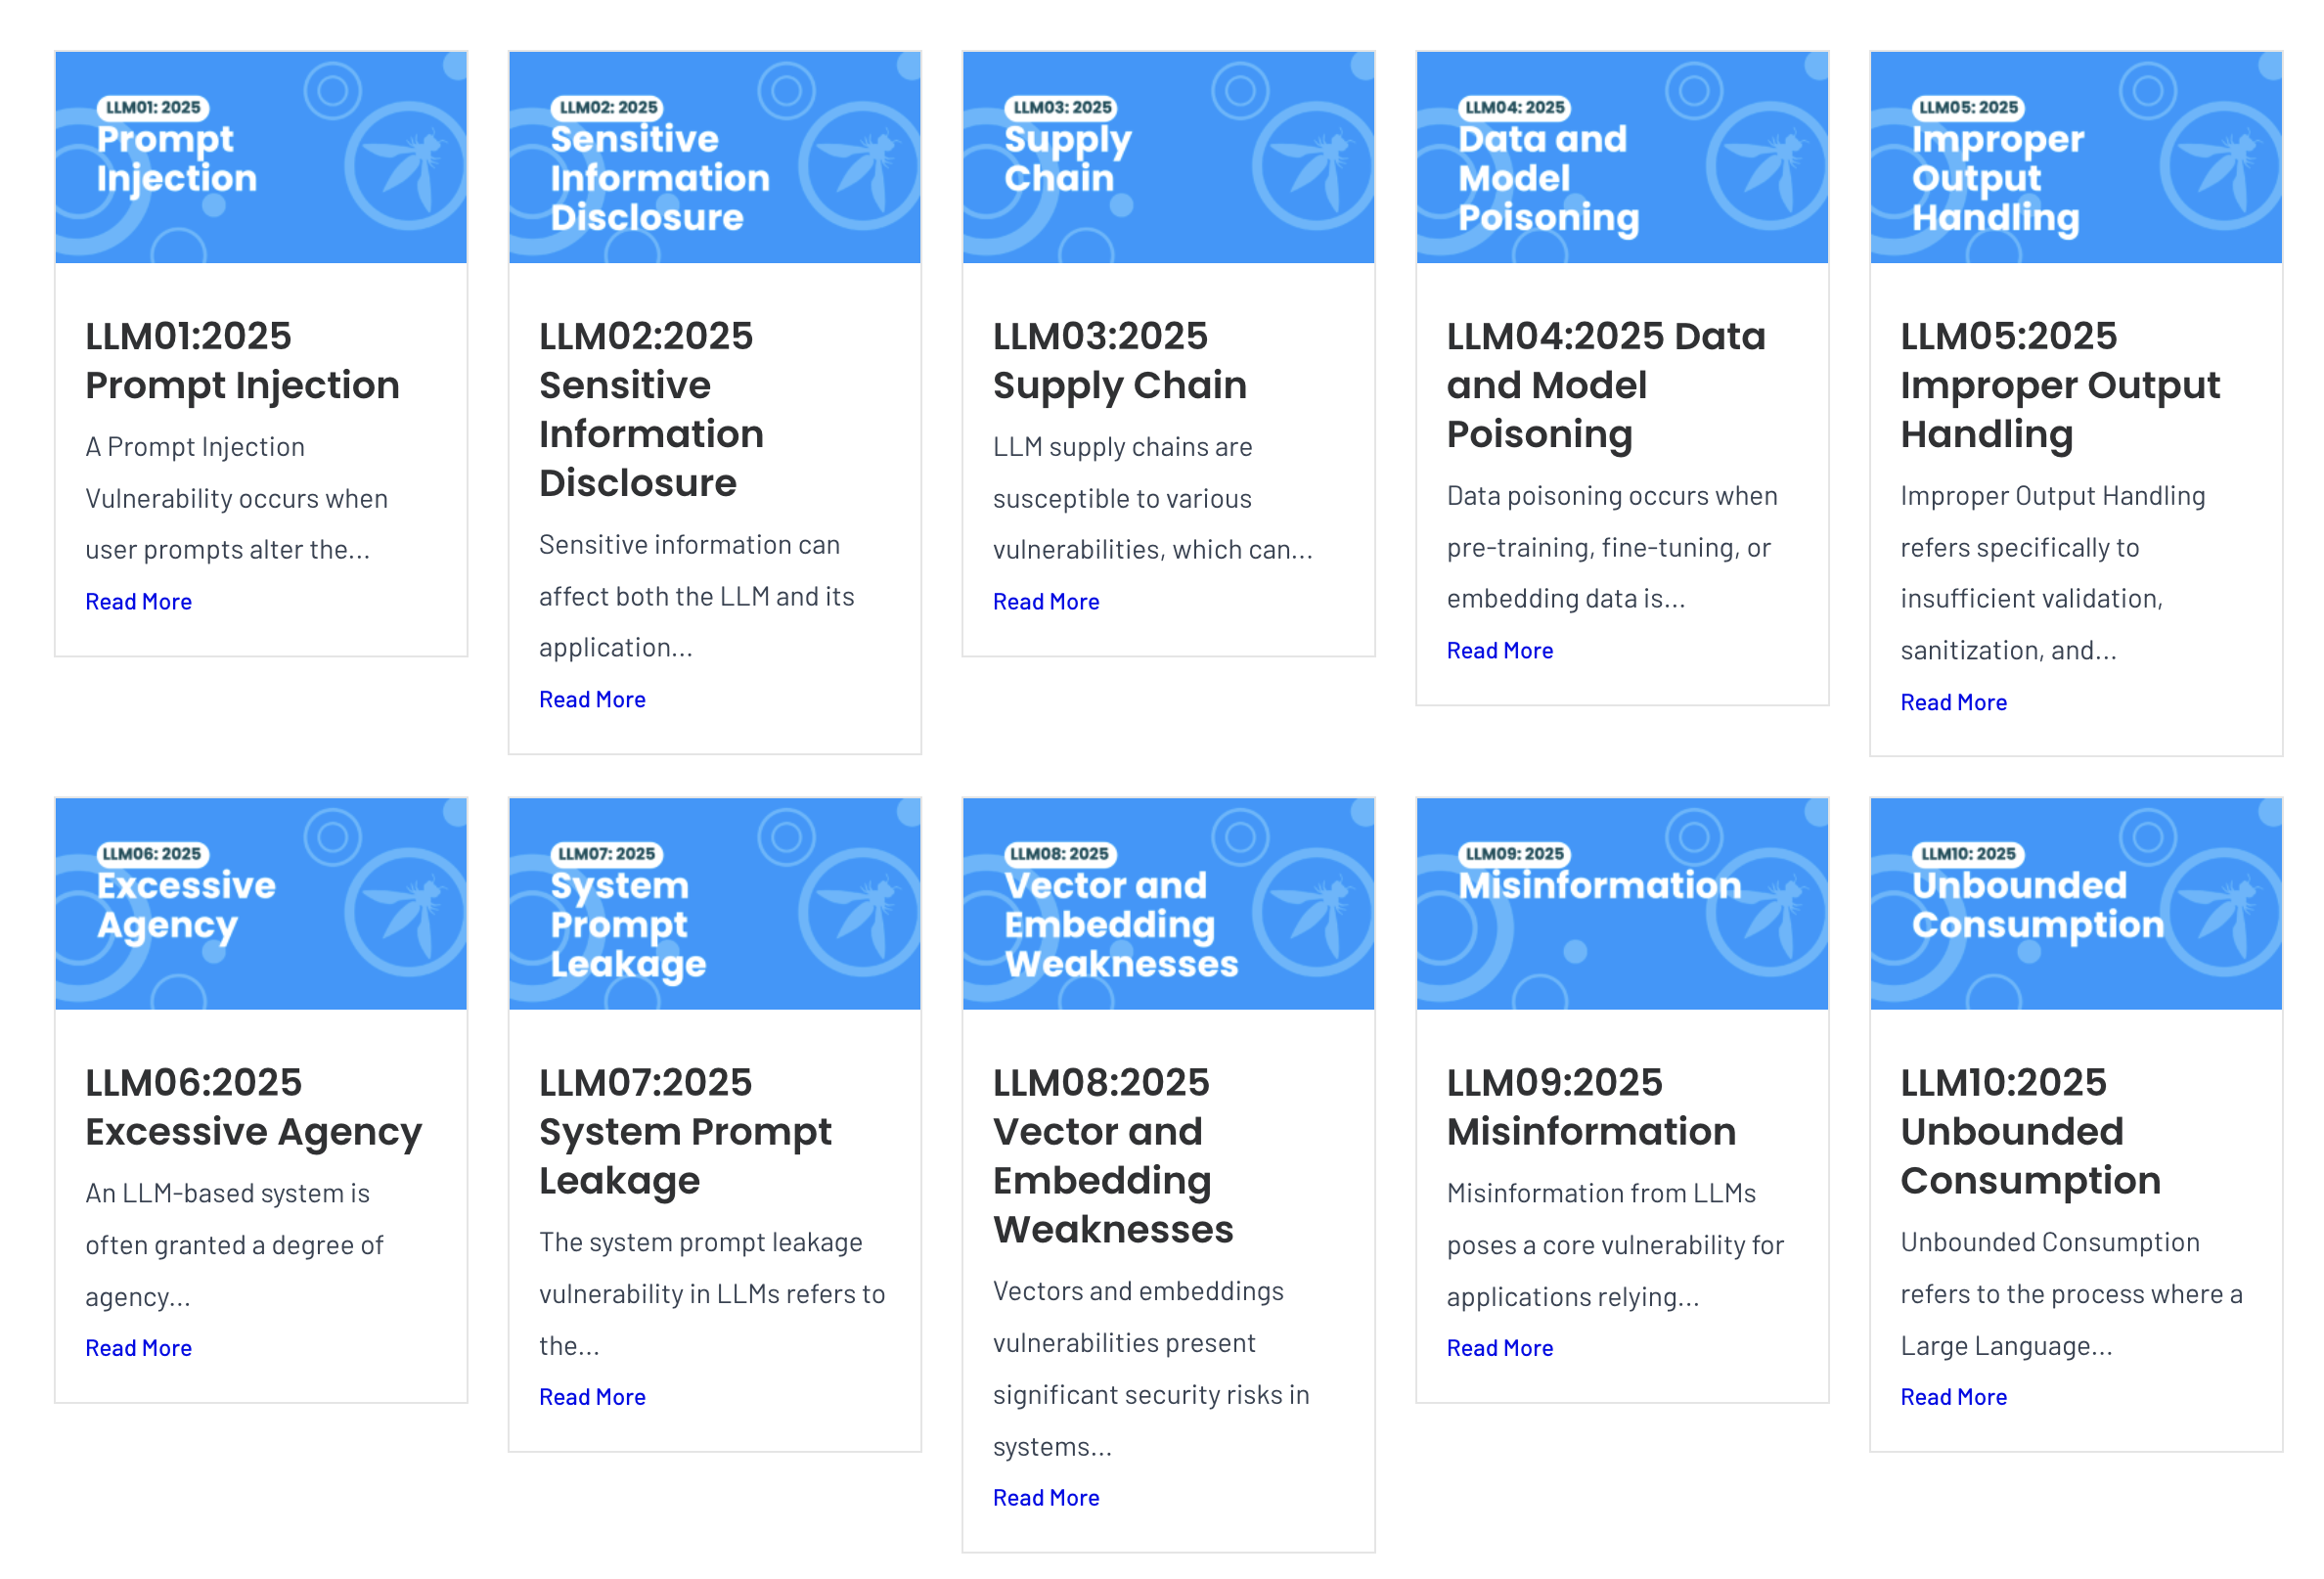
Task: Click the 'LLM01: 2025' badge on banner
Action: click(153, 107)
